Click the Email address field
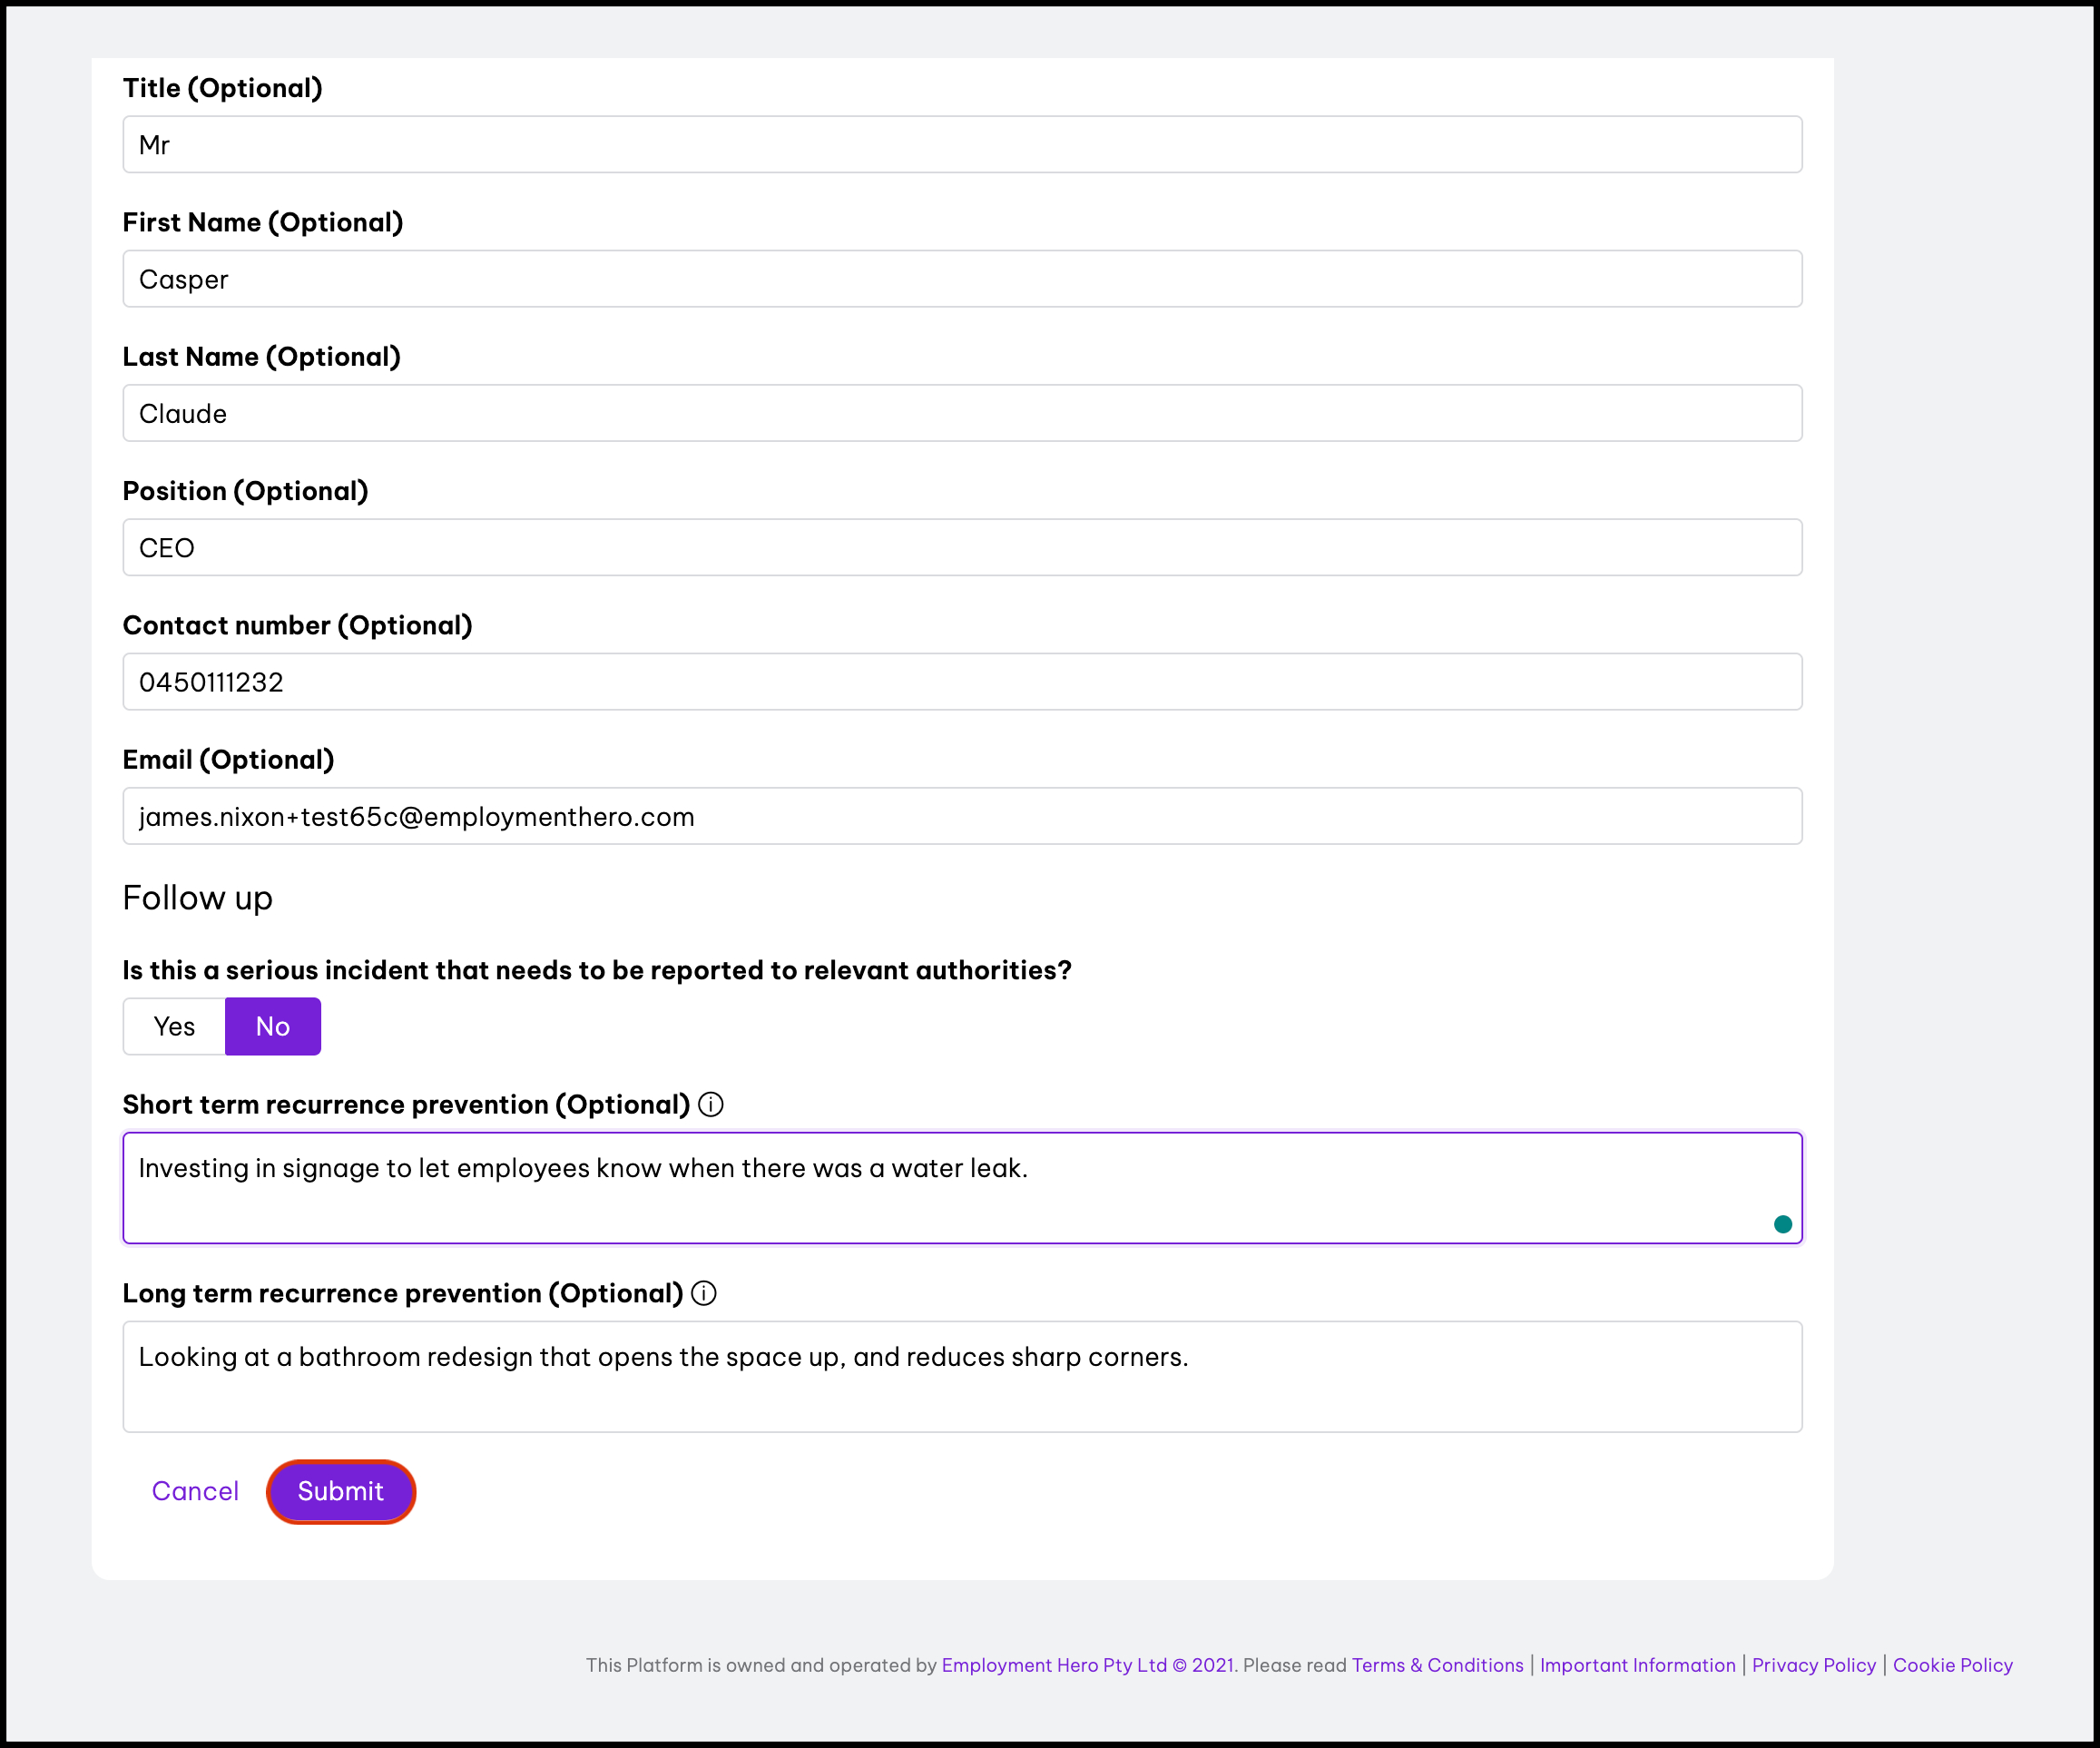The width and height of the screenshot is (2100, 1748). [961, 816]
